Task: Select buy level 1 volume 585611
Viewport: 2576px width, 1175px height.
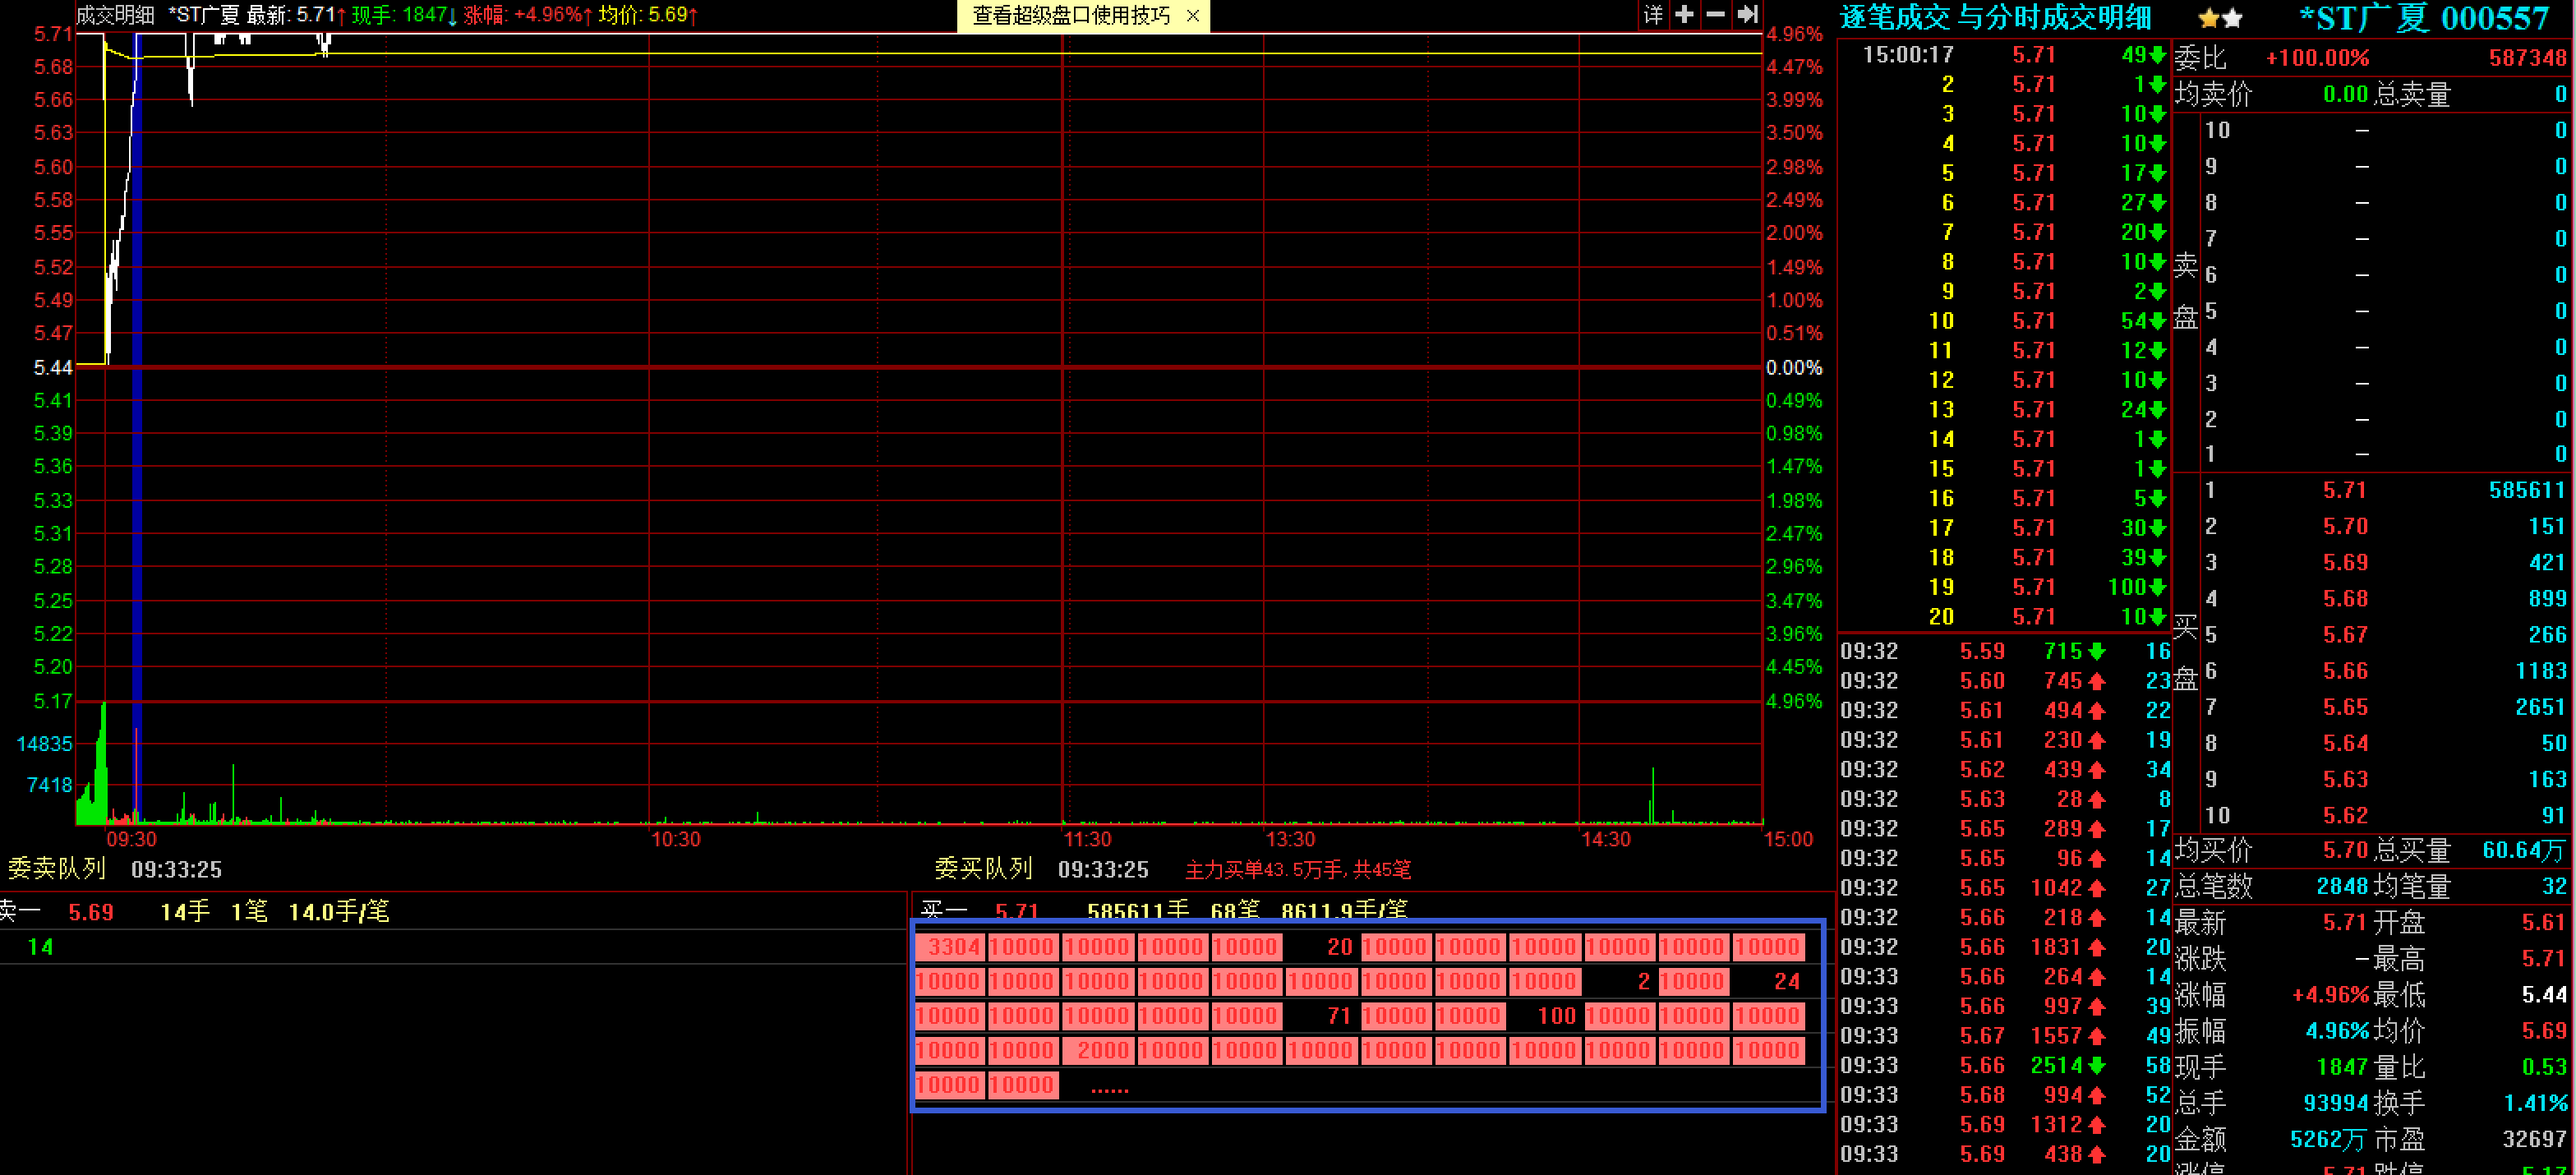Action: (2526, 490)
